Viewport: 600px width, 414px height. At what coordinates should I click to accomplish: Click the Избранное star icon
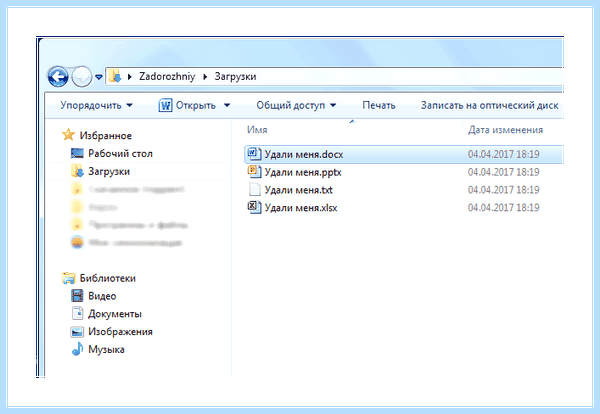pyautogui.click(x=68, y=135)
